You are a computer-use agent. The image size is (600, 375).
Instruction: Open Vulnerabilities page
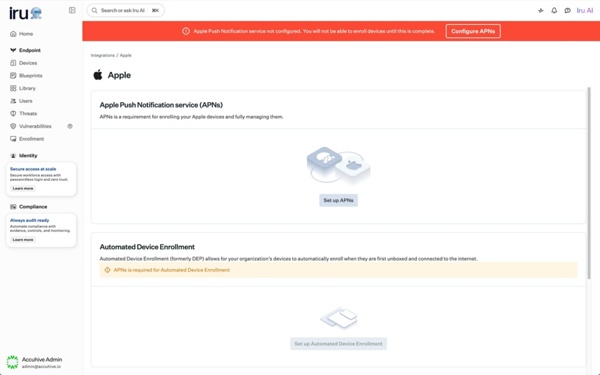click(35, 126)
